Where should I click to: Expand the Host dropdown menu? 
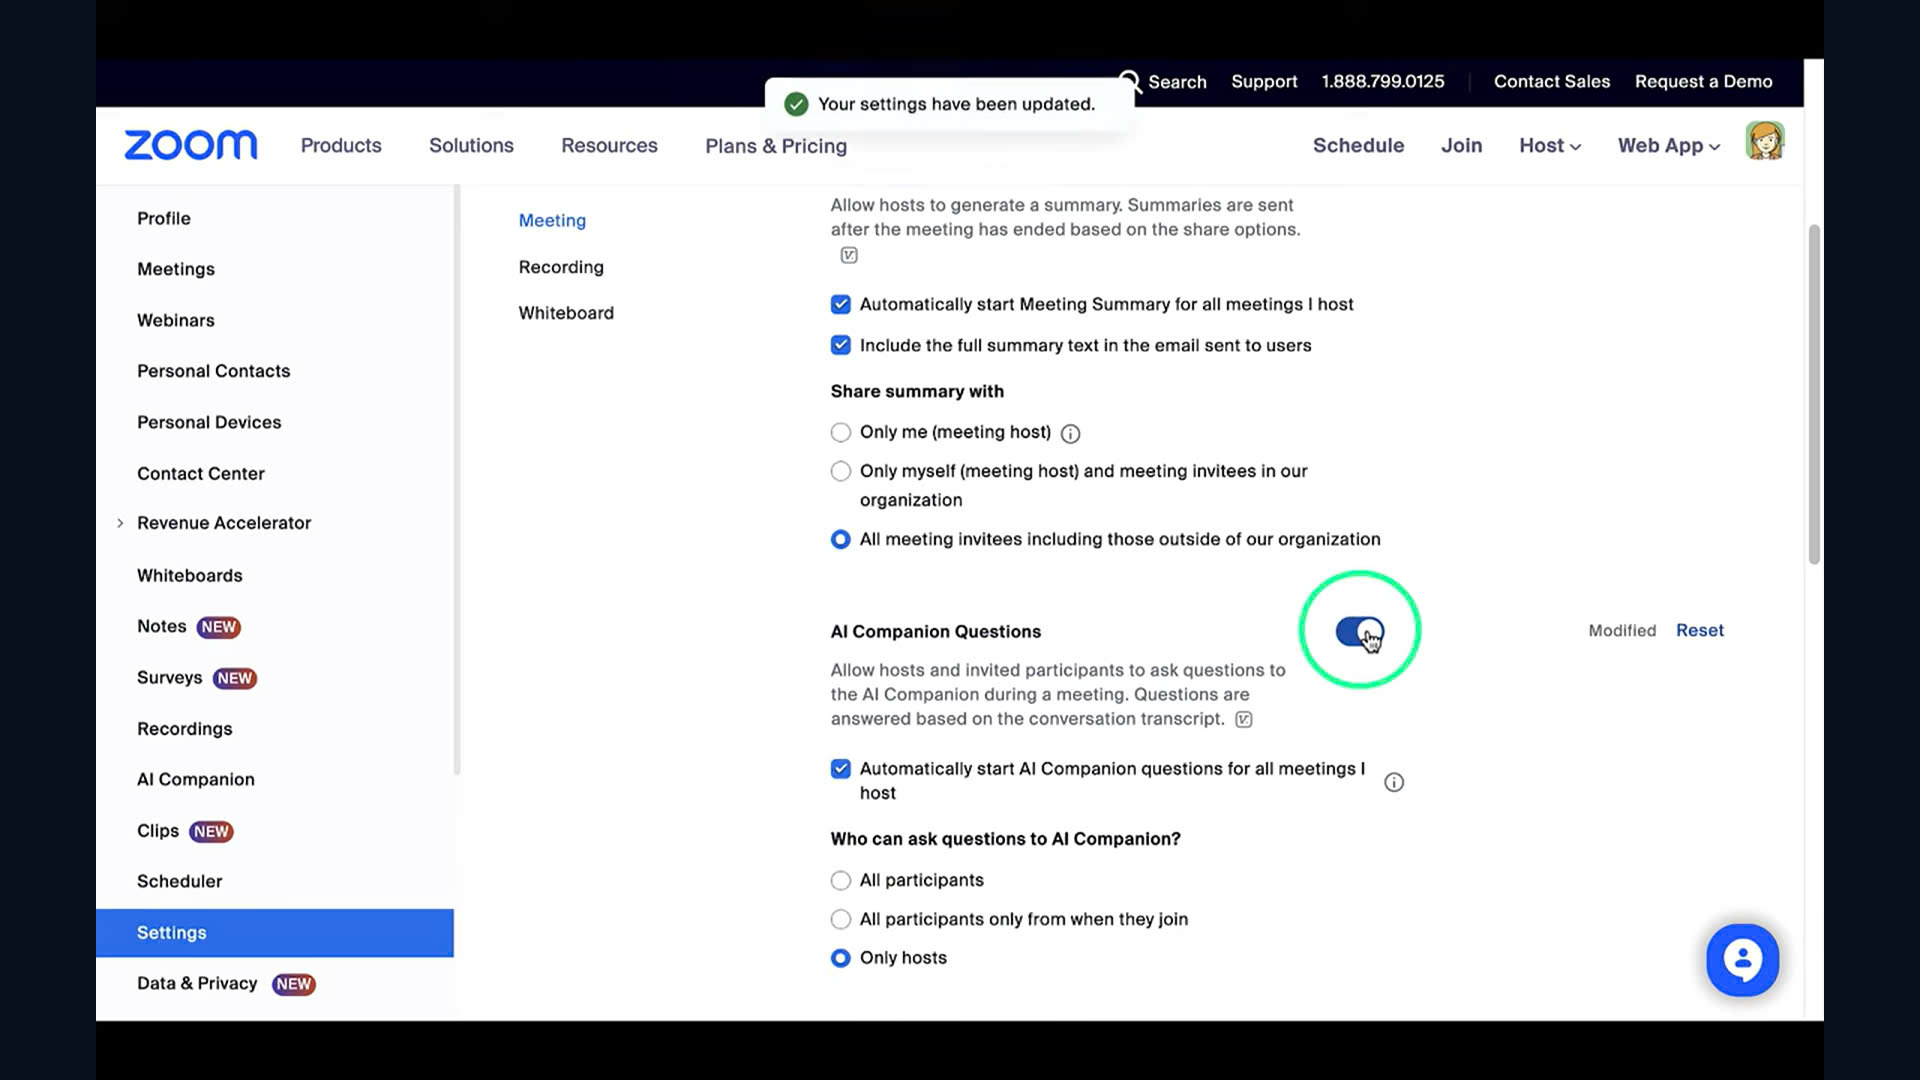point(1549,146)
